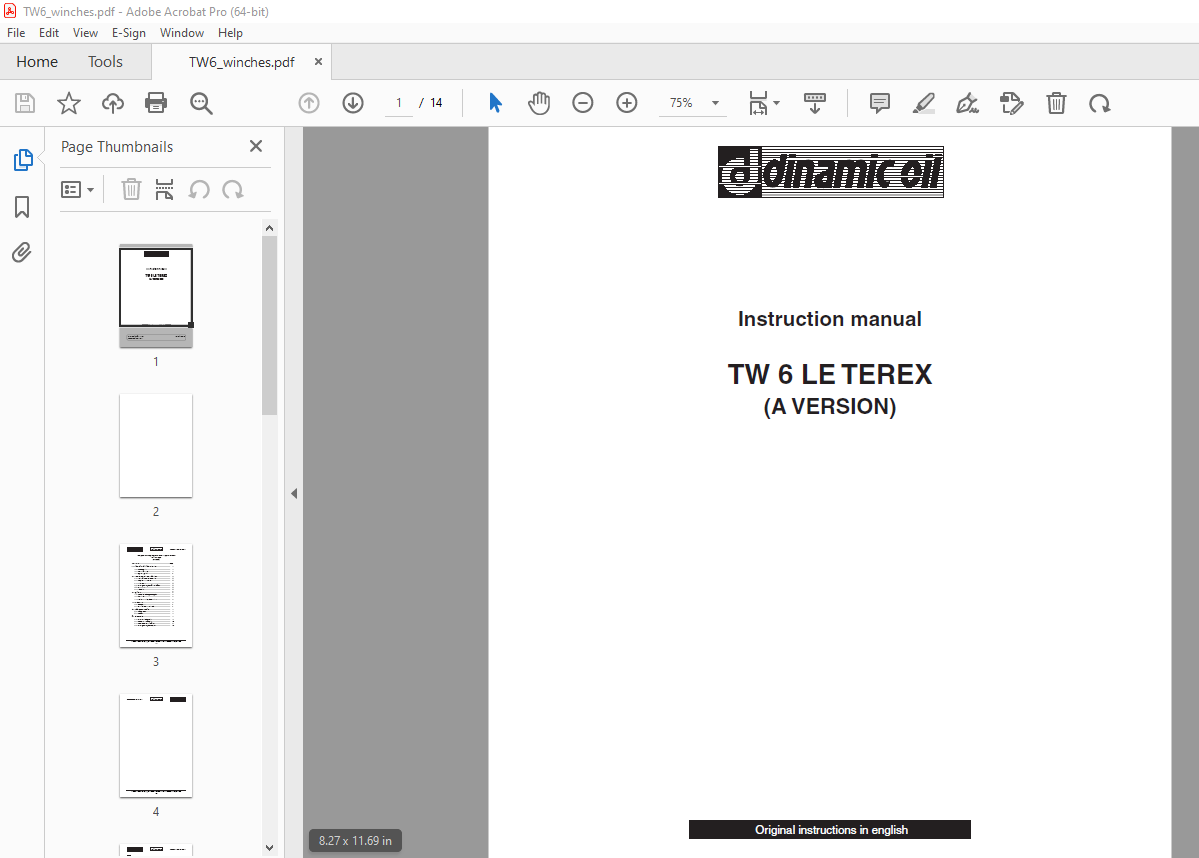
Task: Select the Hand pan tool
Action: click(539, 103)
